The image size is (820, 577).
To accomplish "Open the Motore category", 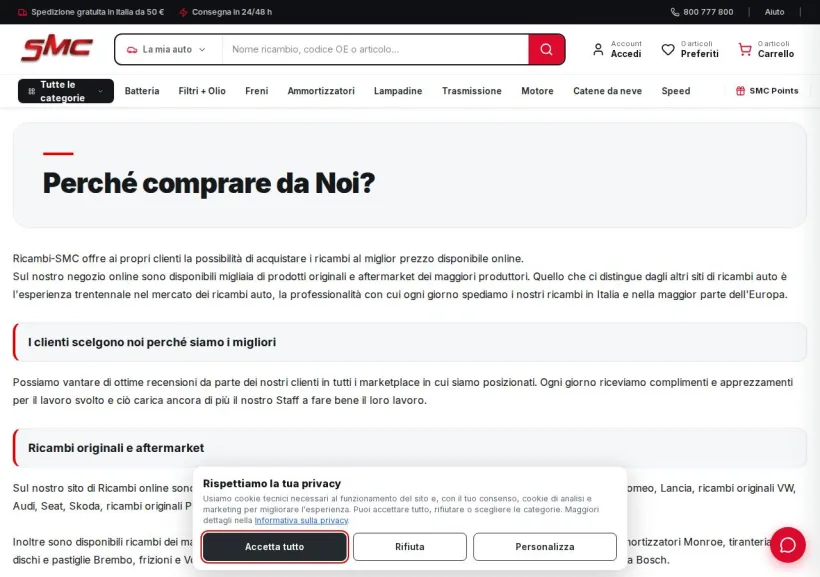I will point(537,91).
